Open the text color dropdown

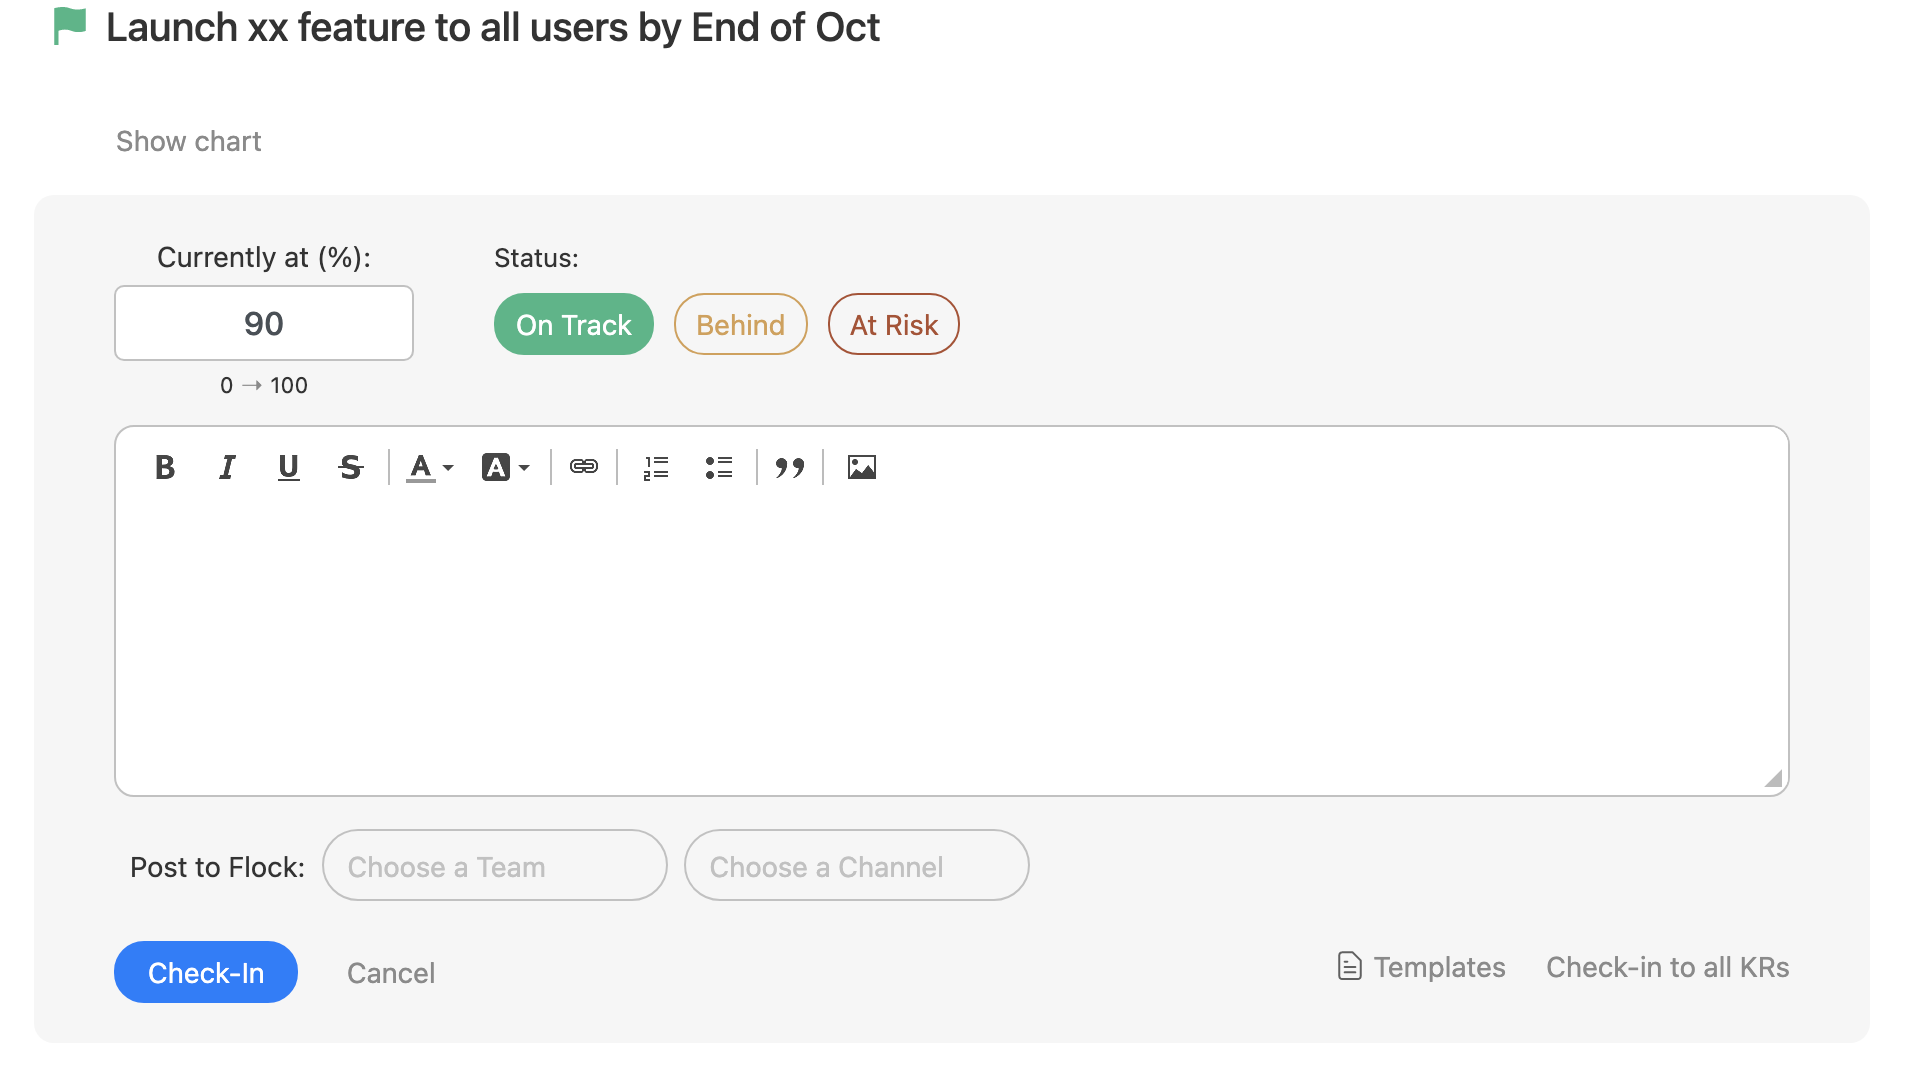[x=430, y=467]
